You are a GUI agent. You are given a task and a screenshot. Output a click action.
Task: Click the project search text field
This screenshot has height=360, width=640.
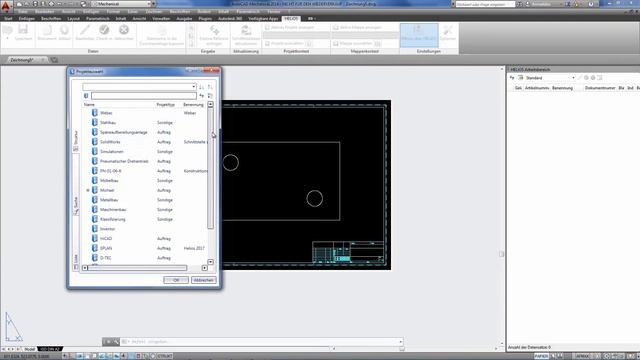[144, 96]
